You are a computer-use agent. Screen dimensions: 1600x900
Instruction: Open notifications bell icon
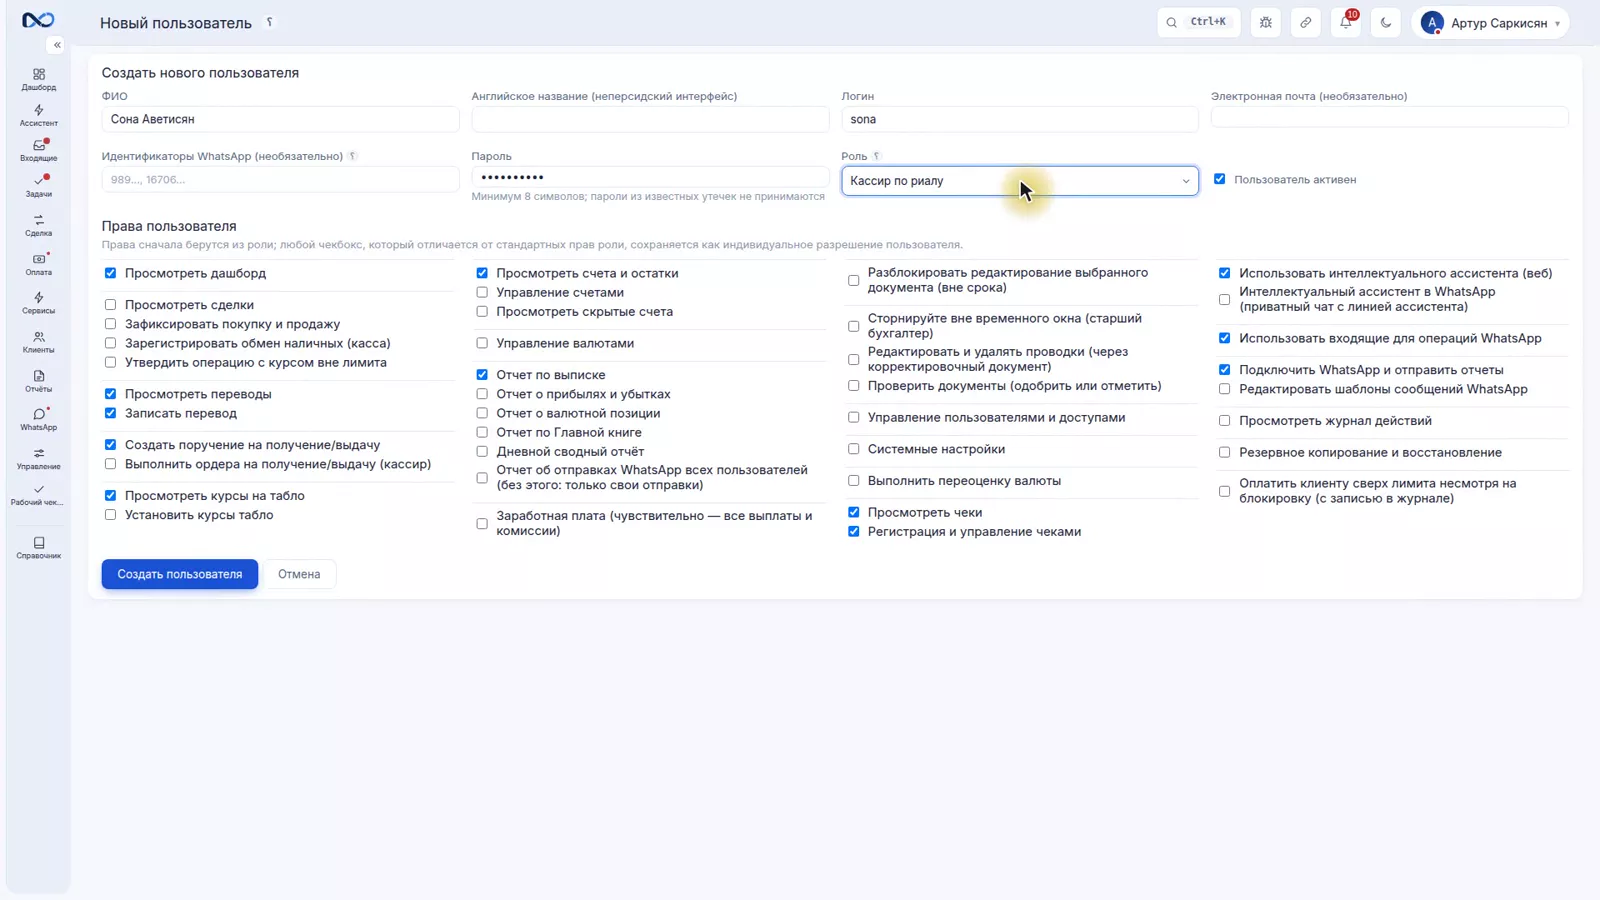click(x=1345, y=22)
